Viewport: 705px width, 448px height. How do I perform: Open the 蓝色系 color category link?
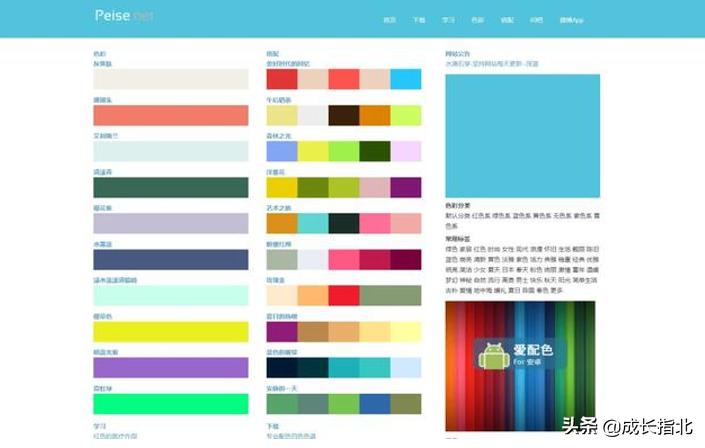click(522, 216)
